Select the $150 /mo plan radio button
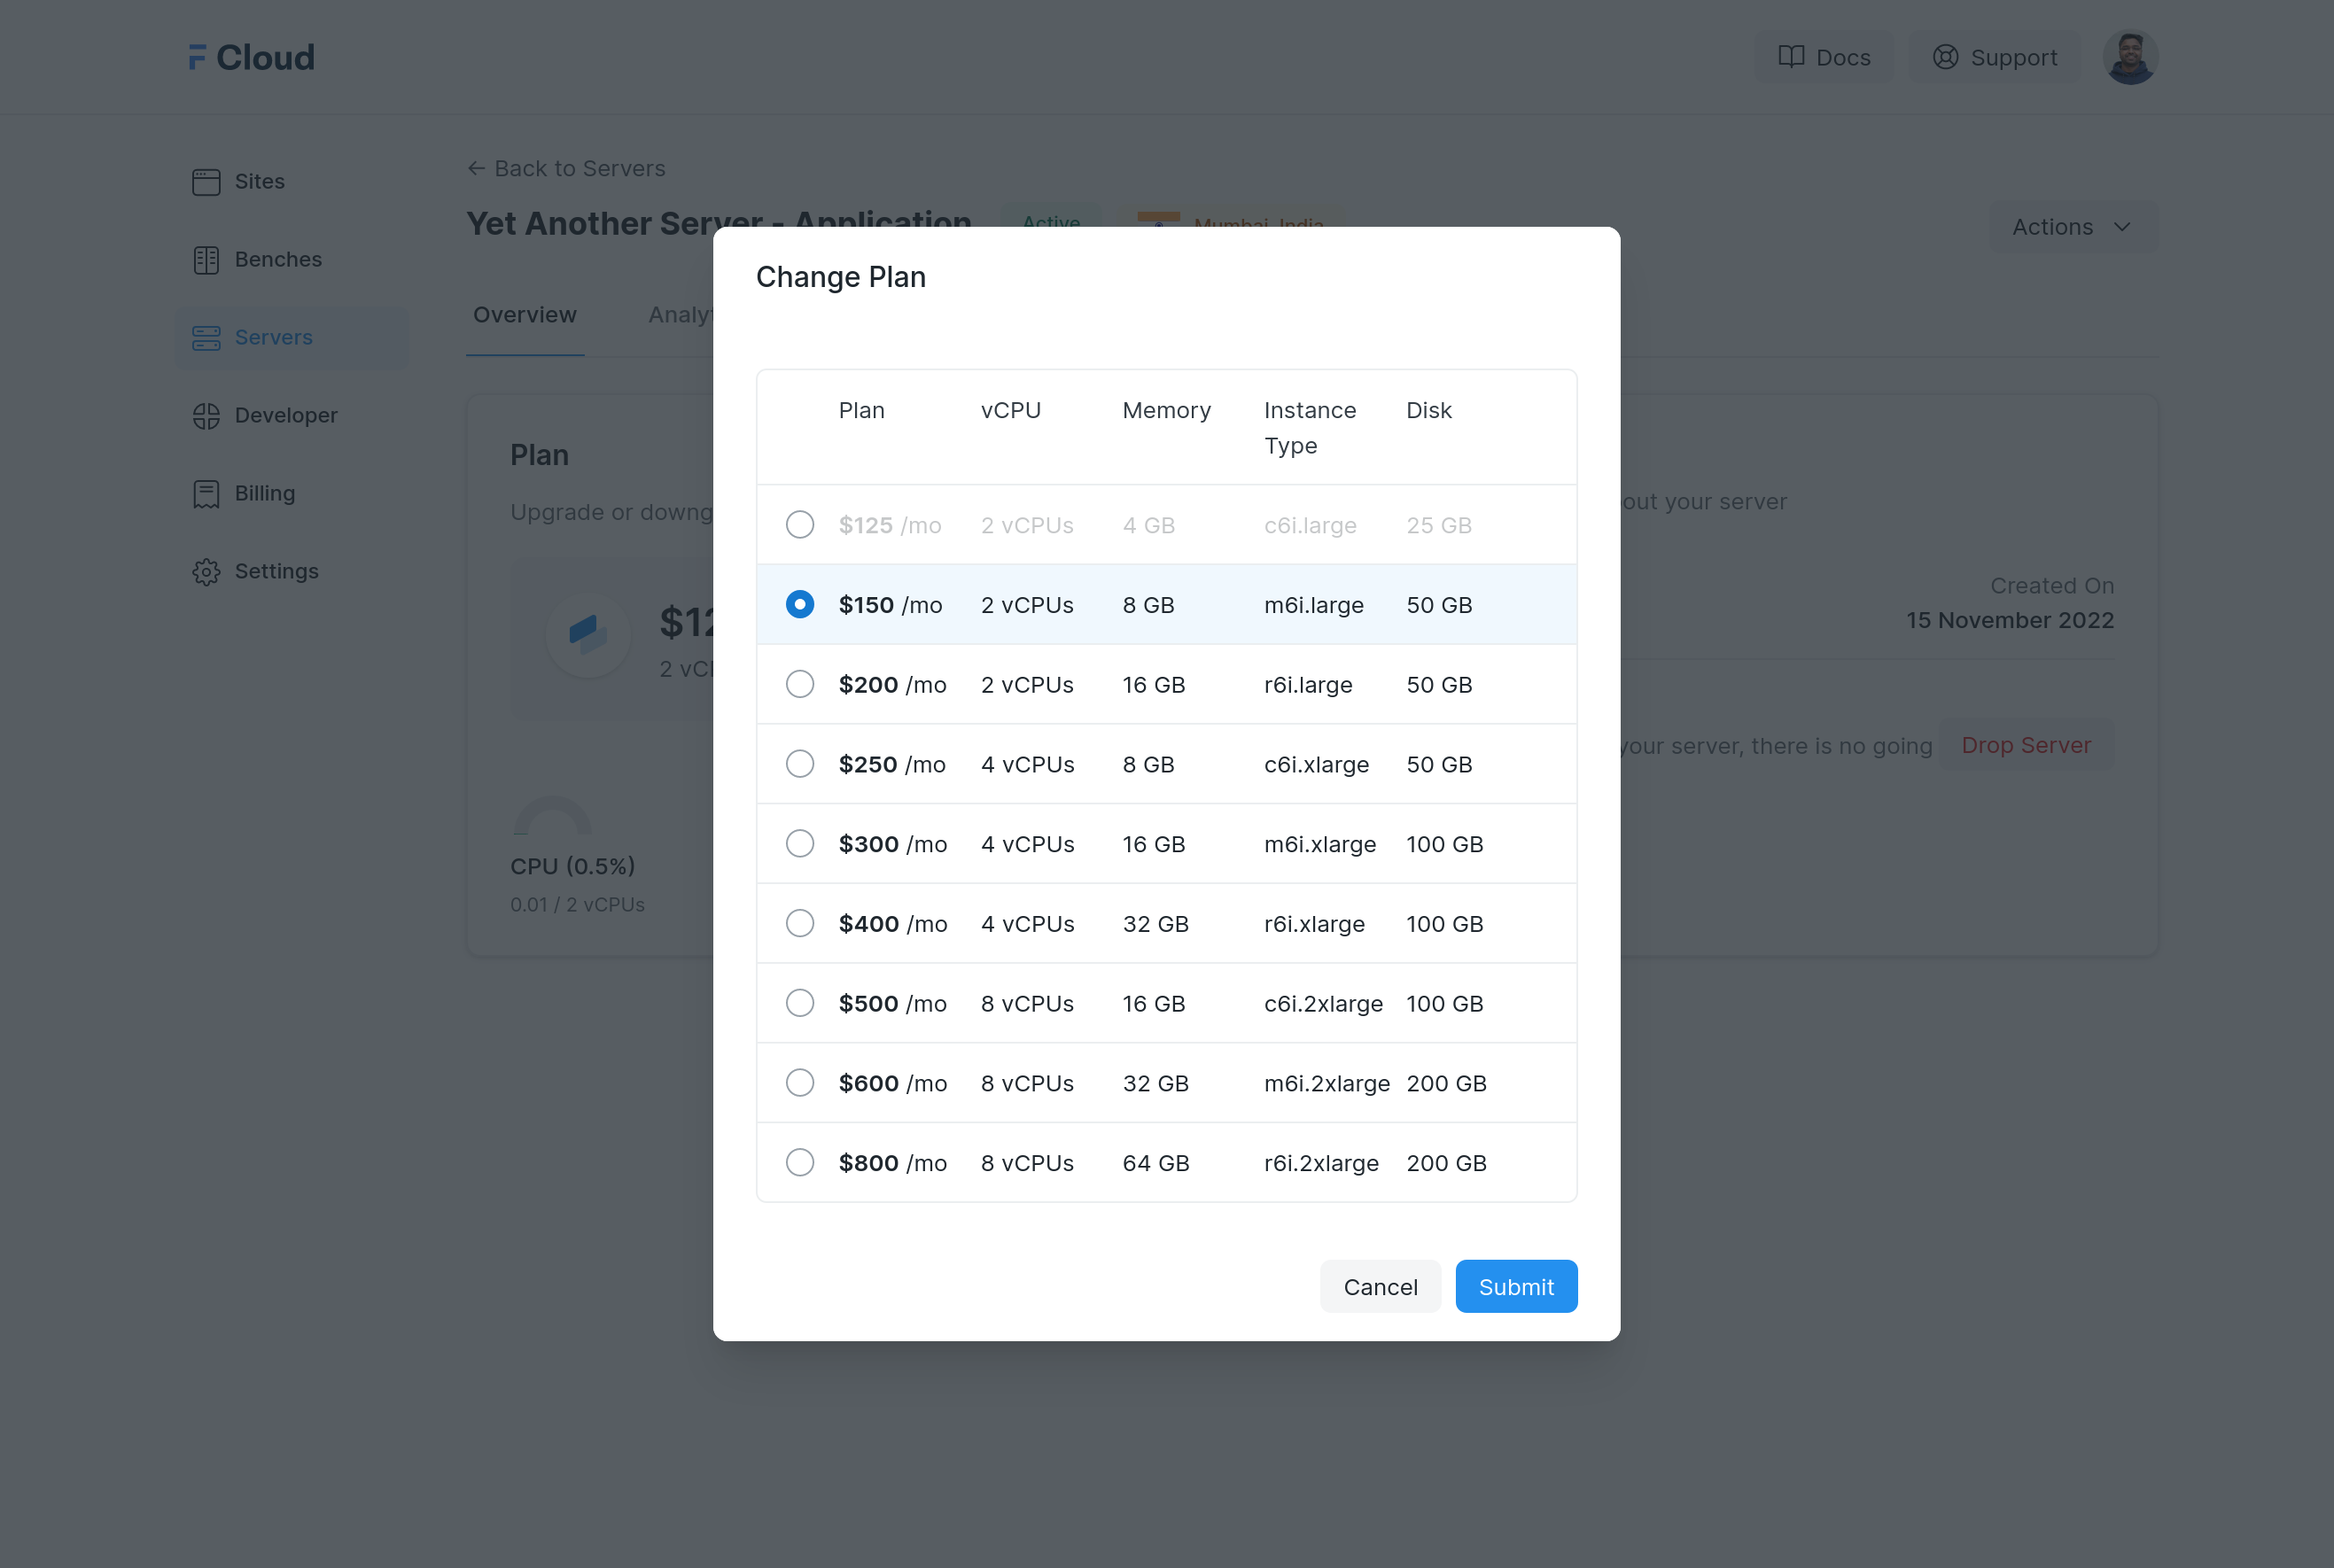The image size is (2334, 1568). point(800,604)
